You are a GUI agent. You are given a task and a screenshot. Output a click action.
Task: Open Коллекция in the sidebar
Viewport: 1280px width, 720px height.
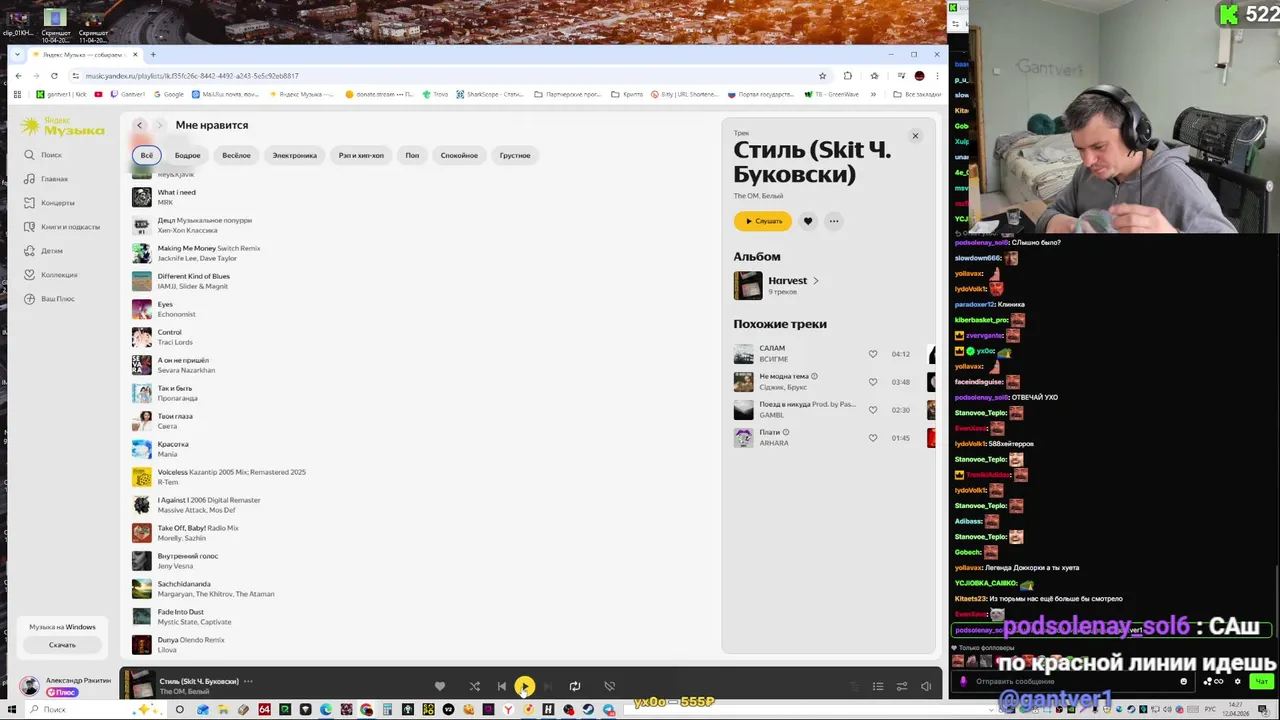click(51, 275)
